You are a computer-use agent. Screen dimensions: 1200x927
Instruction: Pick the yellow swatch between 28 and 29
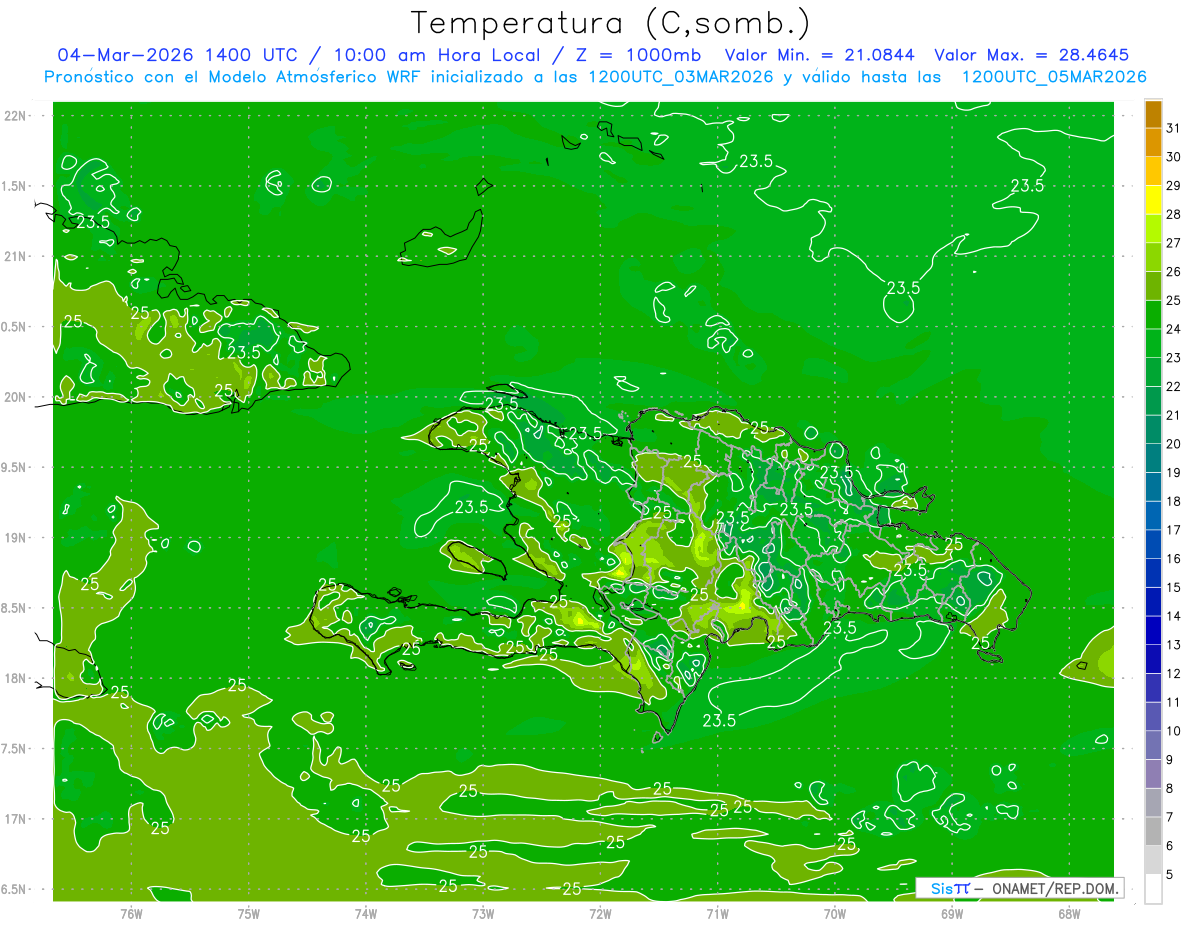(1153, 200)
